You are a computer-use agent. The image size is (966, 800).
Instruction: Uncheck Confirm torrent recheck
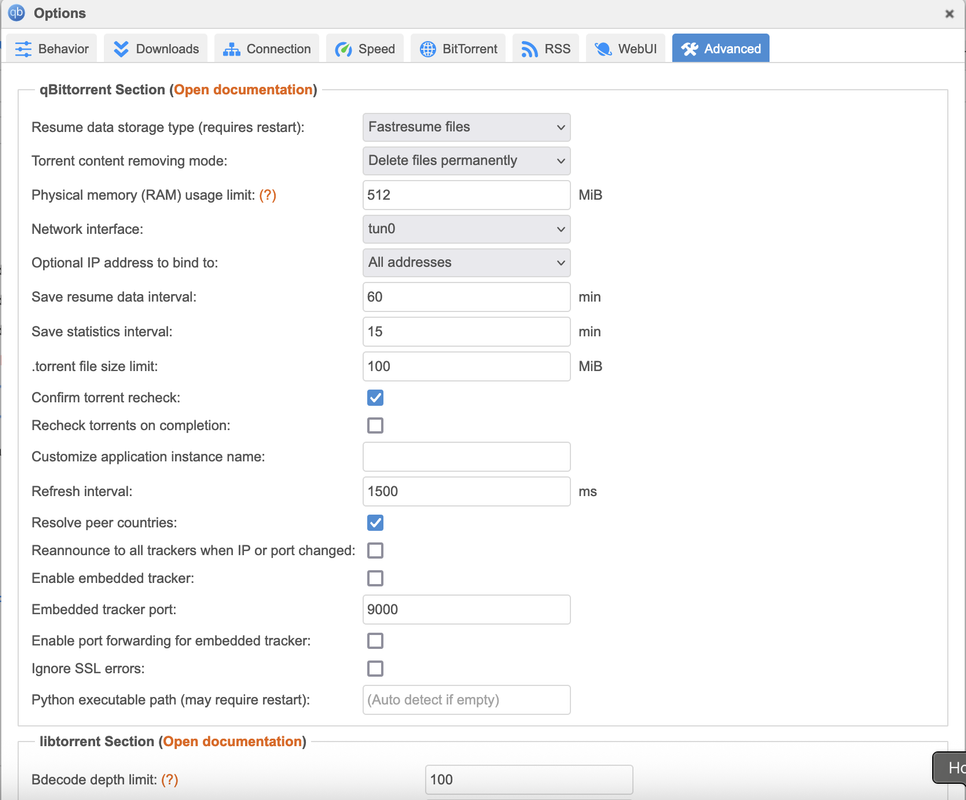click(x=375, y=398)
